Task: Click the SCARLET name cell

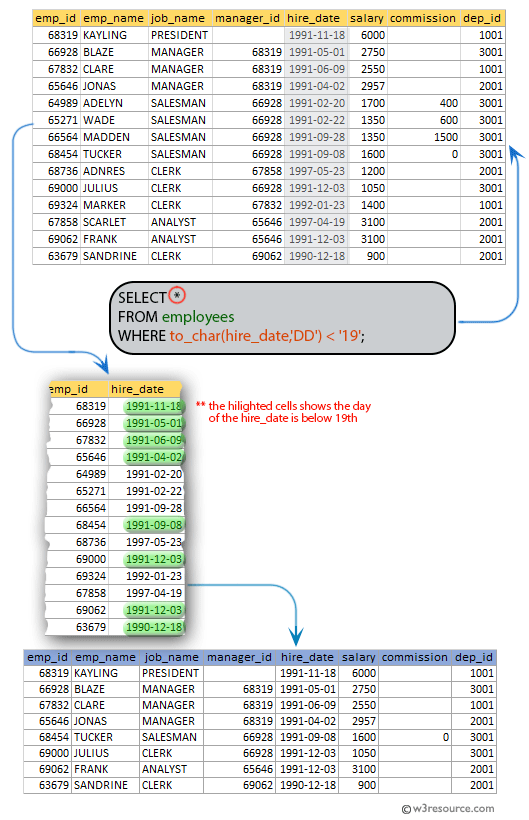Action: 105,222
